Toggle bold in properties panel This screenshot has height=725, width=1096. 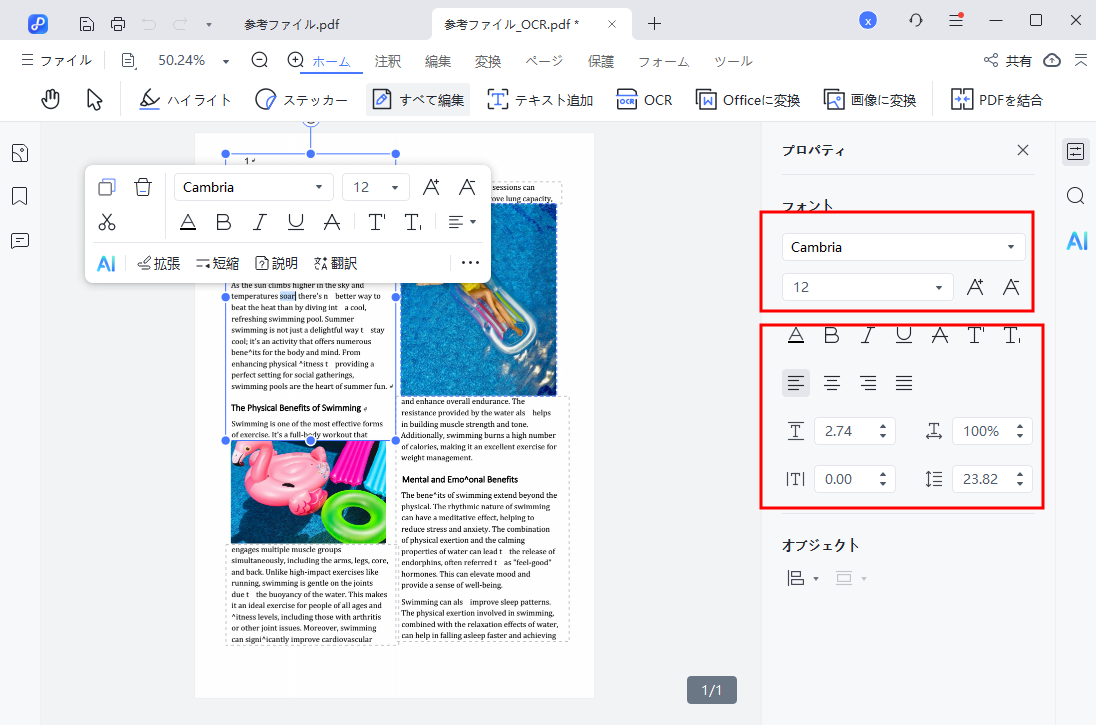[x=831, y=335]
